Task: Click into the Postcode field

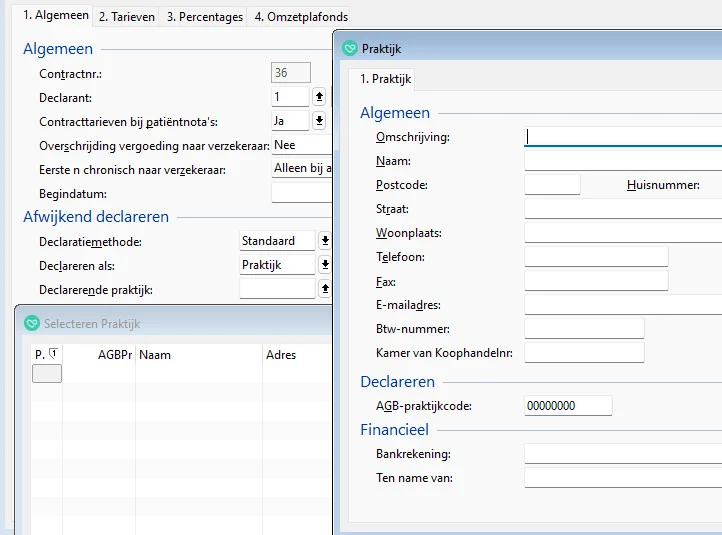Action: click(552, 185)
